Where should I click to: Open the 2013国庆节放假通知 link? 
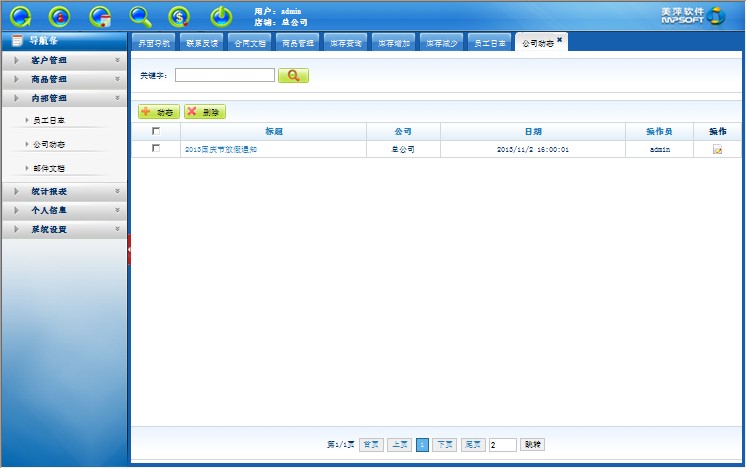click(x=220, y=149)
